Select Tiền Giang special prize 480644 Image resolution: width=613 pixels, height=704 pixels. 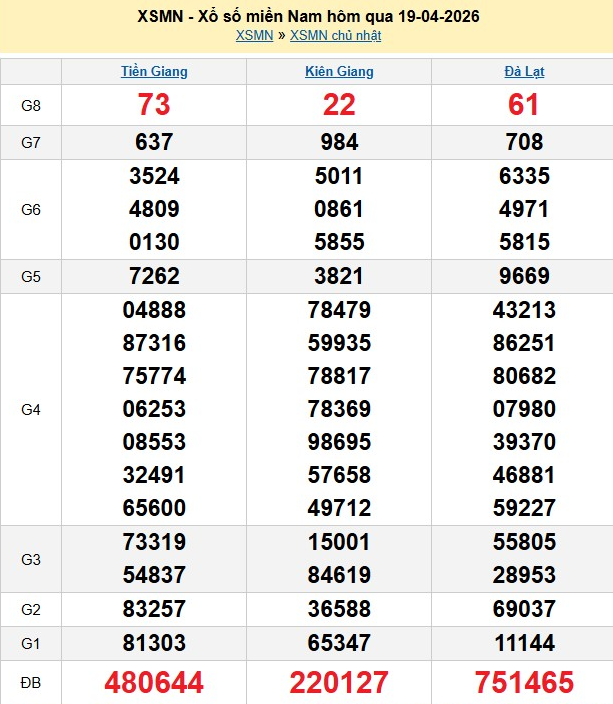click(x=154, y=683)
